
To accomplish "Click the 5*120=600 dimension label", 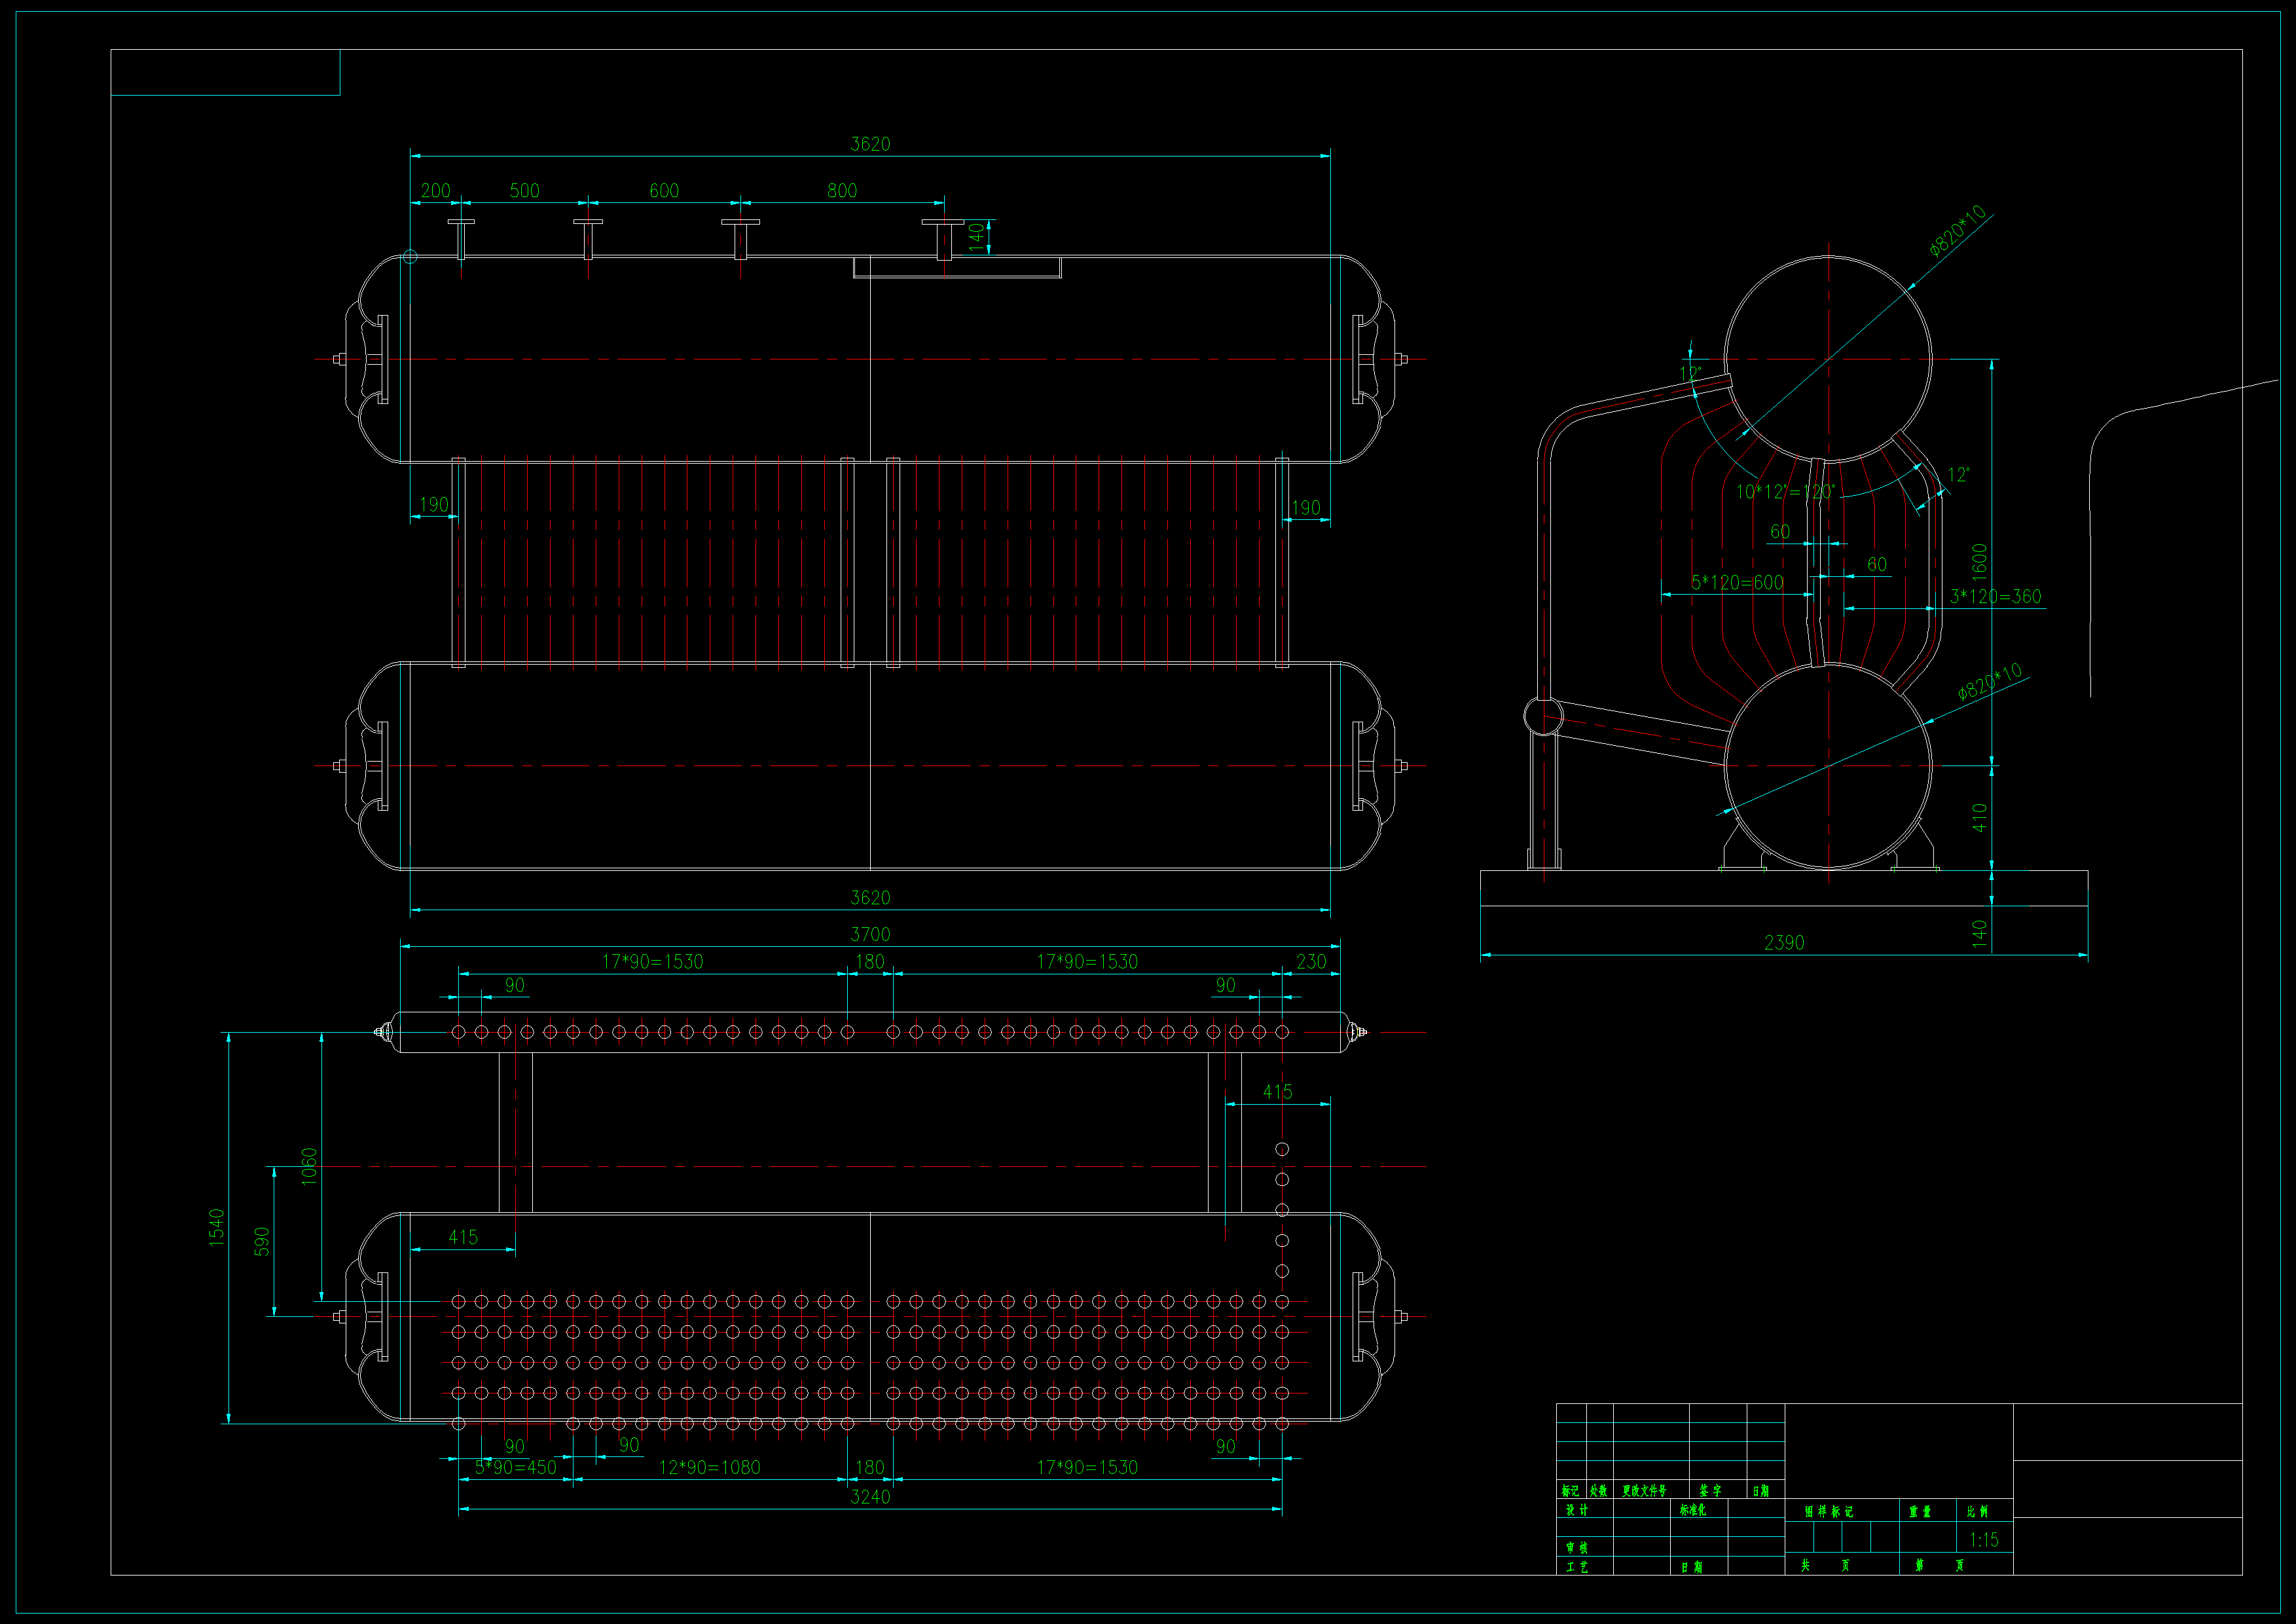I will coord(1737,582).
